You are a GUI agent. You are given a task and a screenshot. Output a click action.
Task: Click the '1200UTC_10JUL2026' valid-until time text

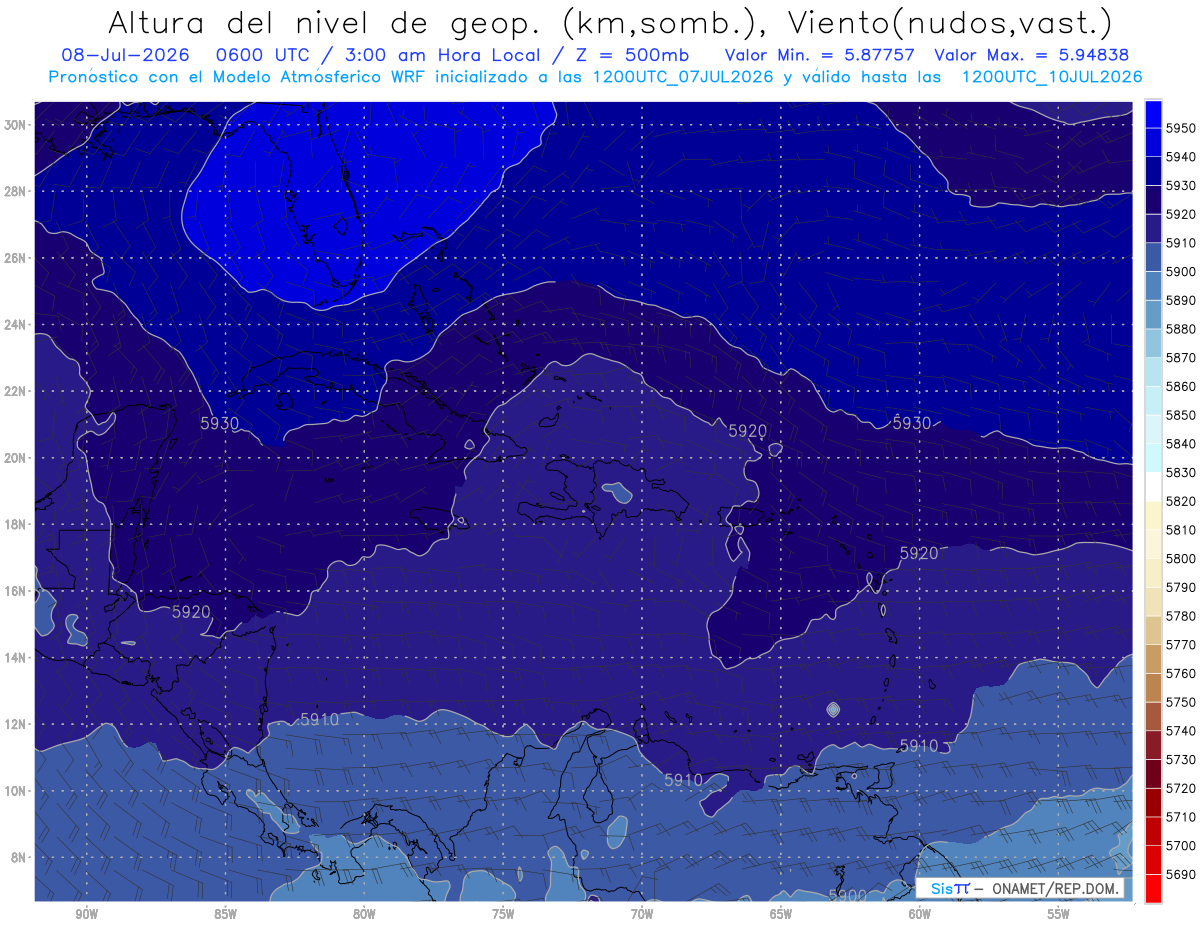1052,76
